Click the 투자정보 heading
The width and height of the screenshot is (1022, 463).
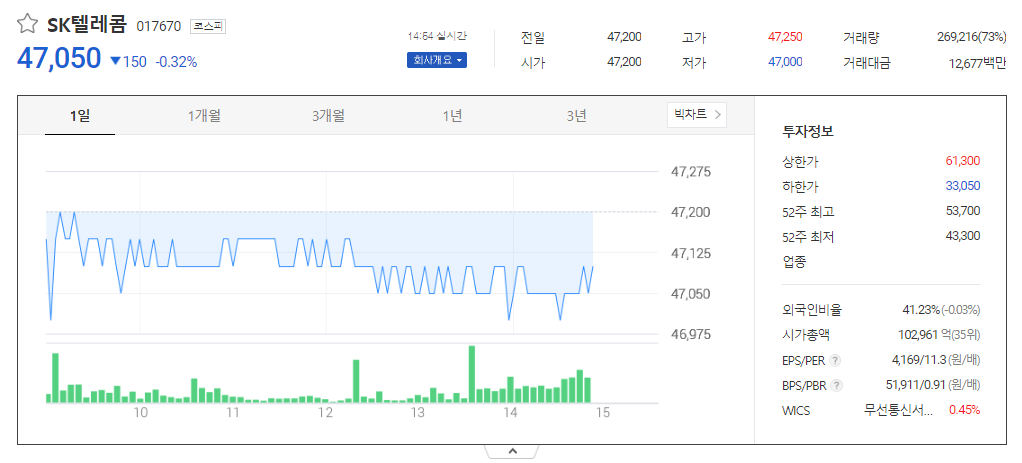[x=808, y=131]
